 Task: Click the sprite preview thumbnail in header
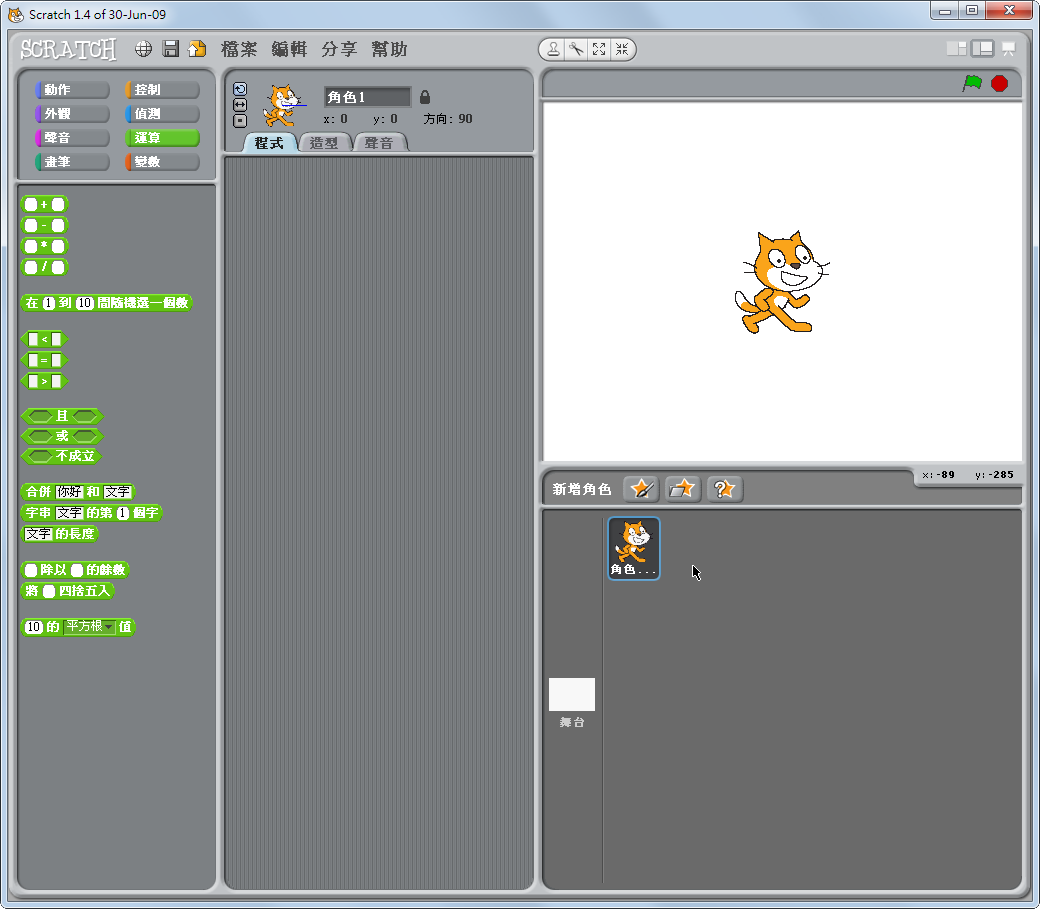[284, 105]
